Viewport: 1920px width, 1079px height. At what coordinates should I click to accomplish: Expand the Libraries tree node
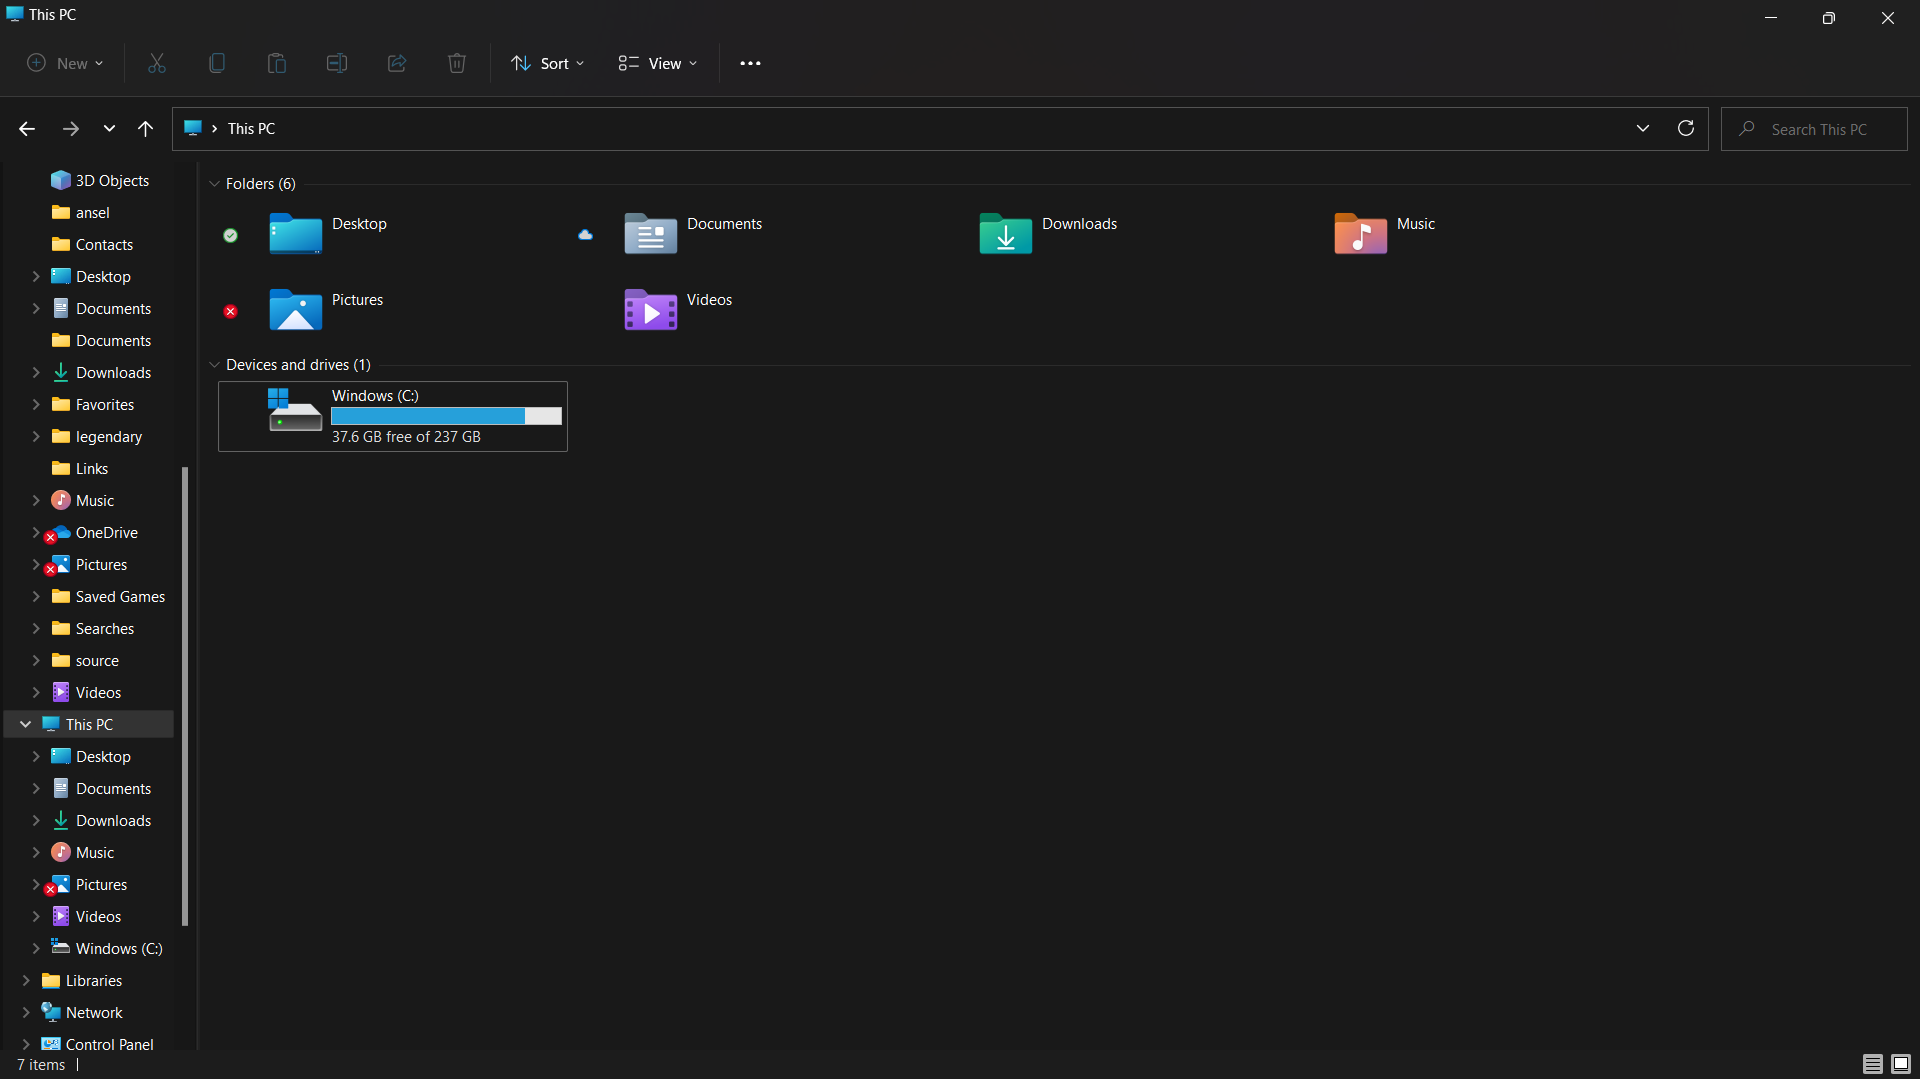point(26,980)
